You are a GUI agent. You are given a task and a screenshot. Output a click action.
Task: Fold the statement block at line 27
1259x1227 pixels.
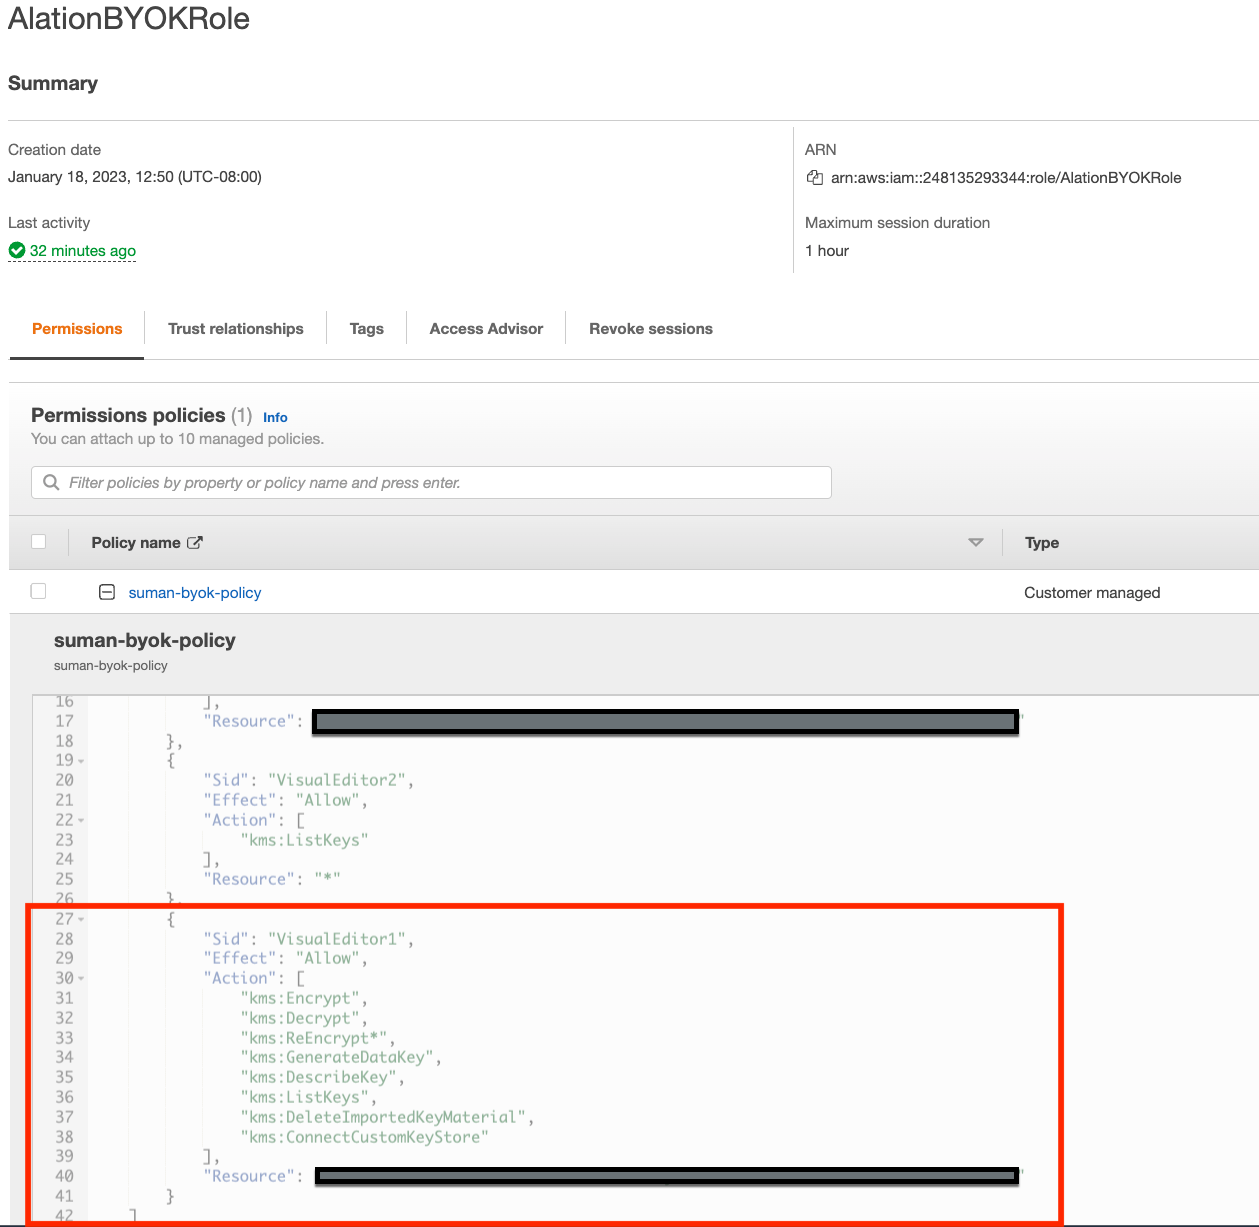click(x=81, y=919)
